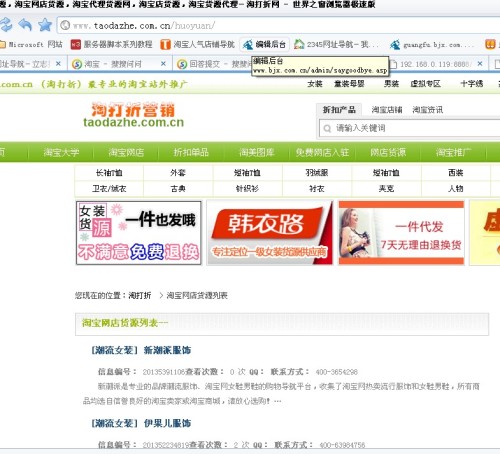
Task: Open the 折扣单品 nav menu
Action: pyautogui.click(x=191, y=153)
